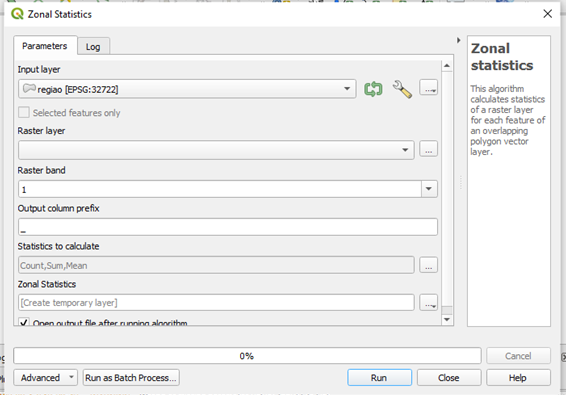The width and height of the screenshot is (566, 395).
Task: Open the Input layer regiao dropdown
Action: pos(187,89)
